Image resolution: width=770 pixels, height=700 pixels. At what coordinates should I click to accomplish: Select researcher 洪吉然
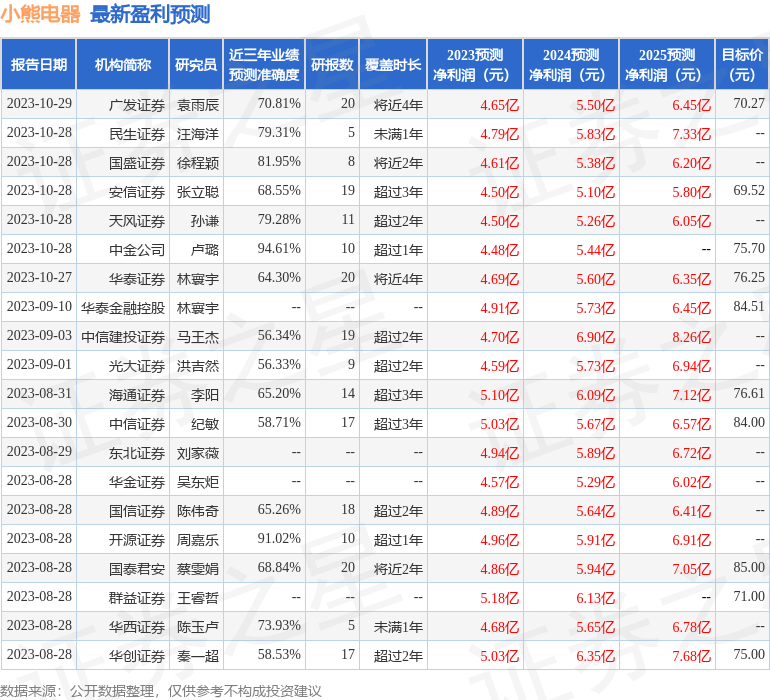point(198,365)
